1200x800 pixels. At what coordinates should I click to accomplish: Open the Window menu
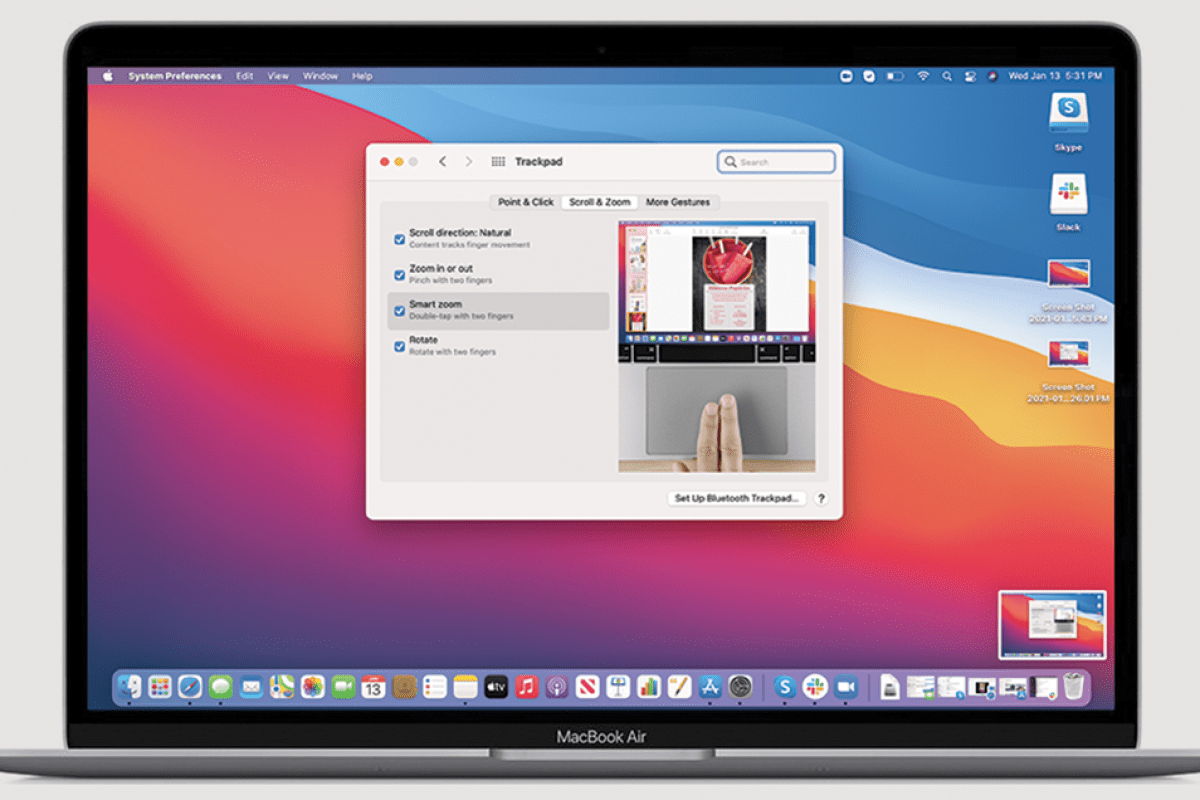pyautogui.click(x=320, y=75)
